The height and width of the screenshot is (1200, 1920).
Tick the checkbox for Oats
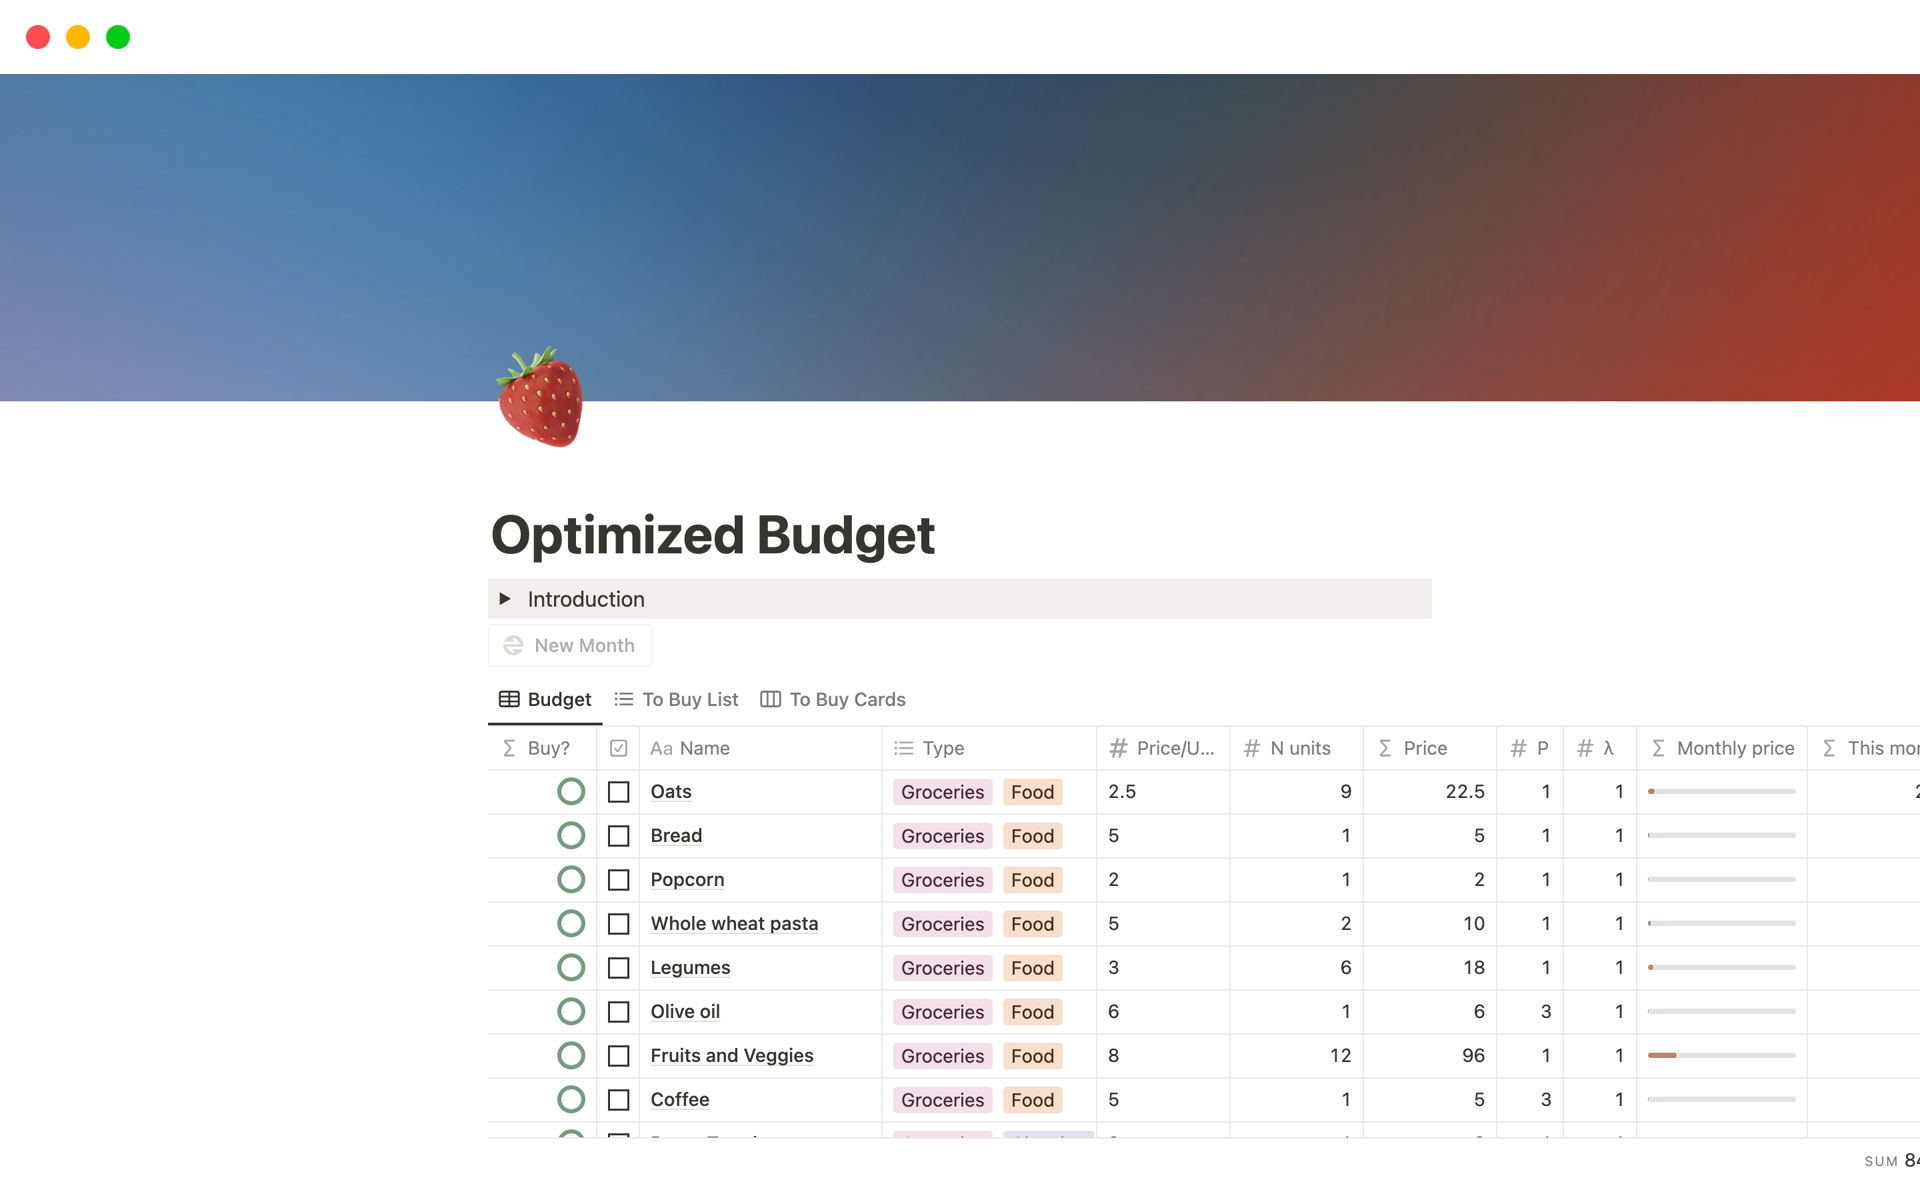pos(619,792)
